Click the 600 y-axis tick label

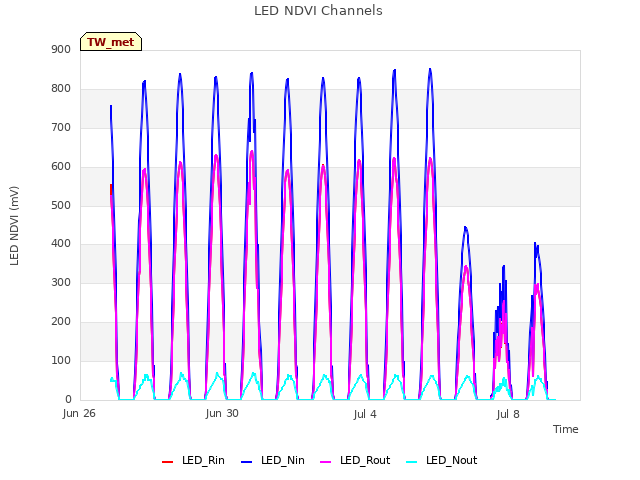tap(61, 167)
